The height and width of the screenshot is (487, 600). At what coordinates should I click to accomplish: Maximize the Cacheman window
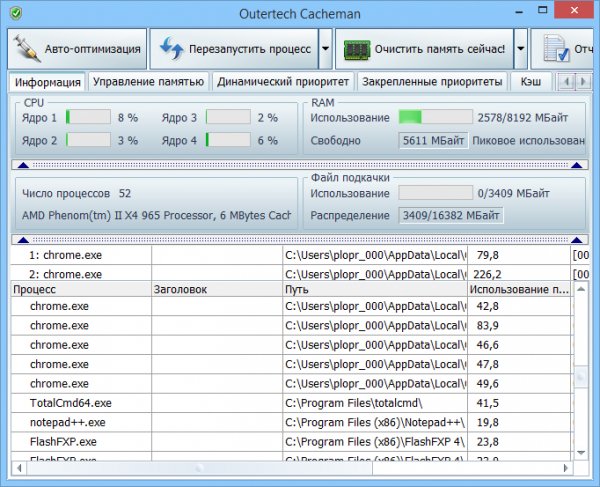pos(543,10)
